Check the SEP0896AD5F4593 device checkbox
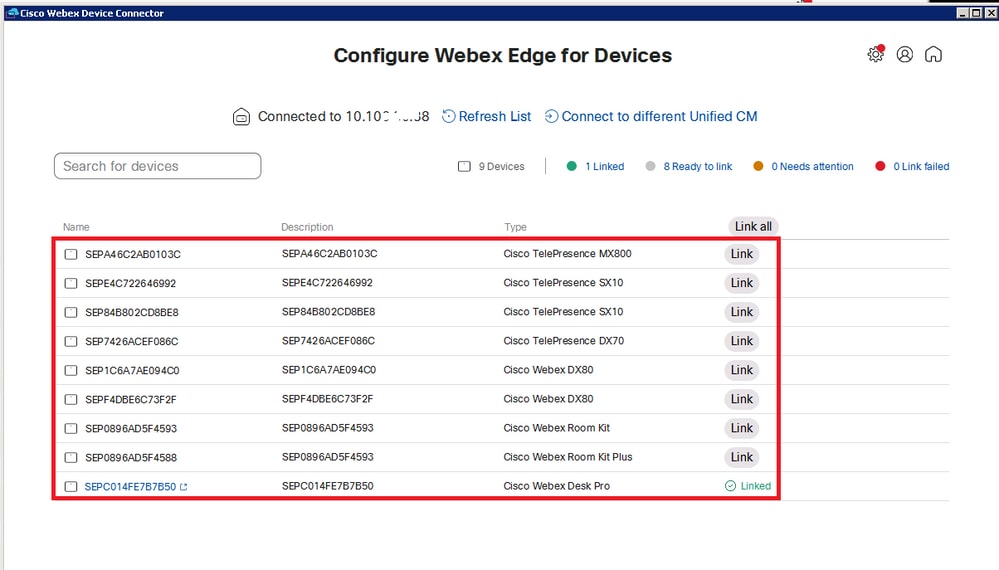Viewport: 999px width, 570px height. pos(71,429)
